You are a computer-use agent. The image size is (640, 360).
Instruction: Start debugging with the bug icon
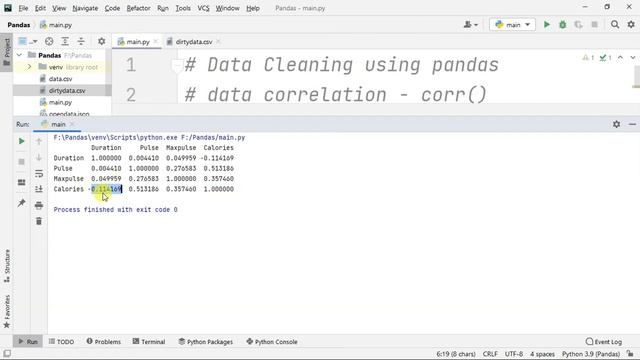point(562,25)
